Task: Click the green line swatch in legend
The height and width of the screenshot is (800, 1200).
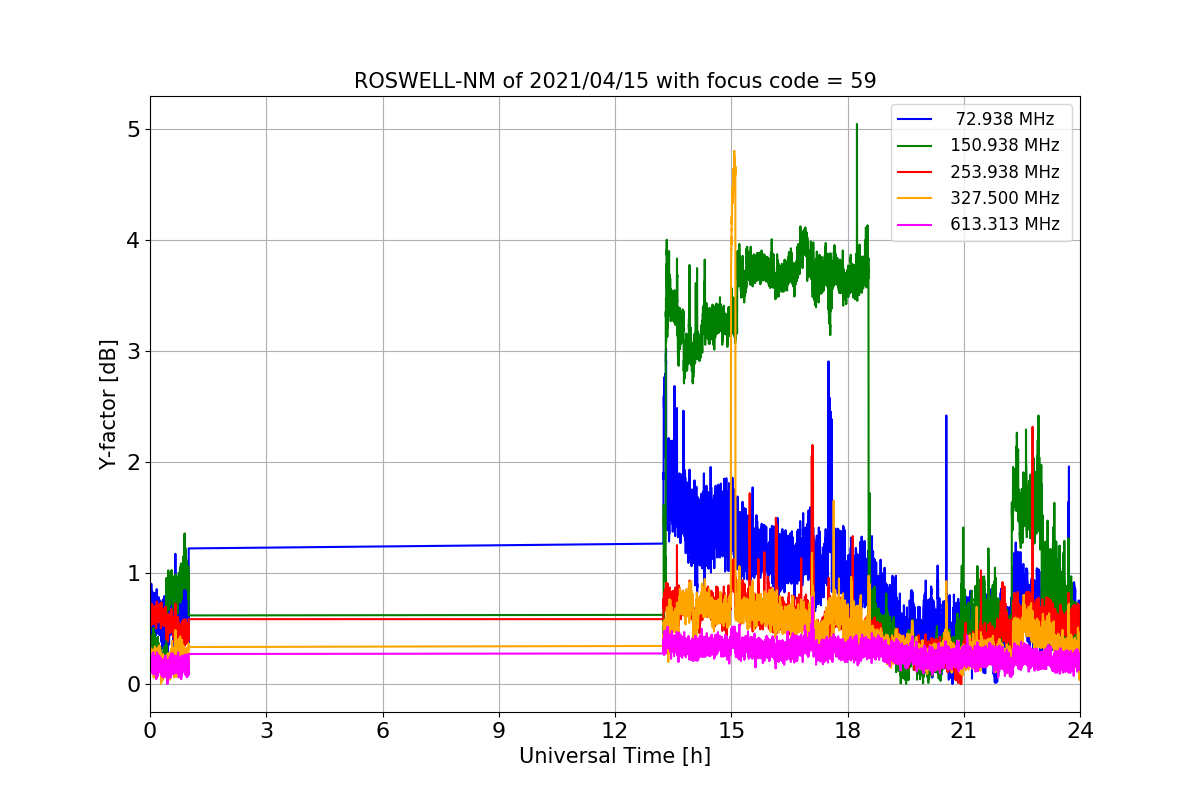Action: 916,145
